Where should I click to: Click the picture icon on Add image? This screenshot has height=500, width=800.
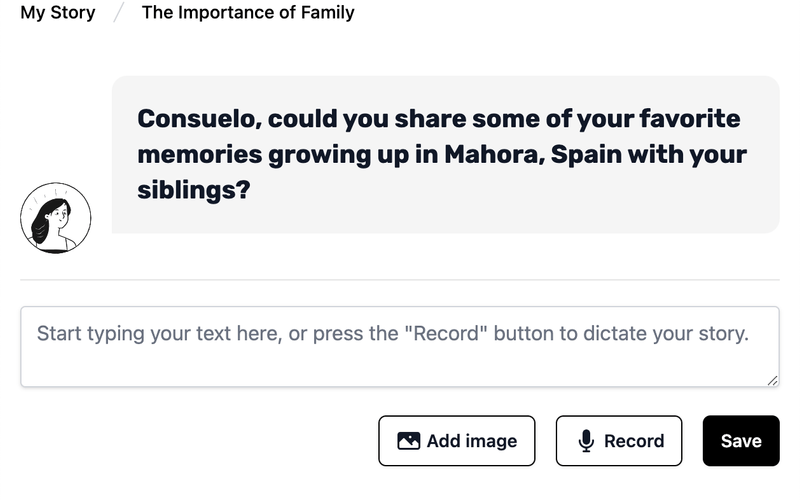coord(408,441)
